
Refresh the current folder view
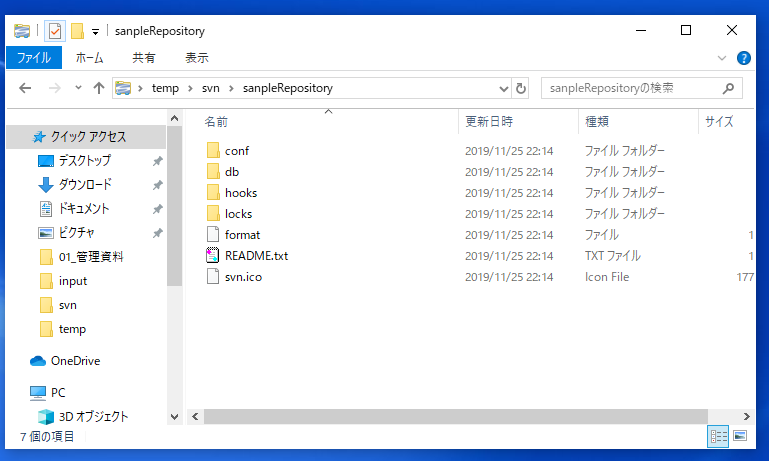(x=521, y=89)
